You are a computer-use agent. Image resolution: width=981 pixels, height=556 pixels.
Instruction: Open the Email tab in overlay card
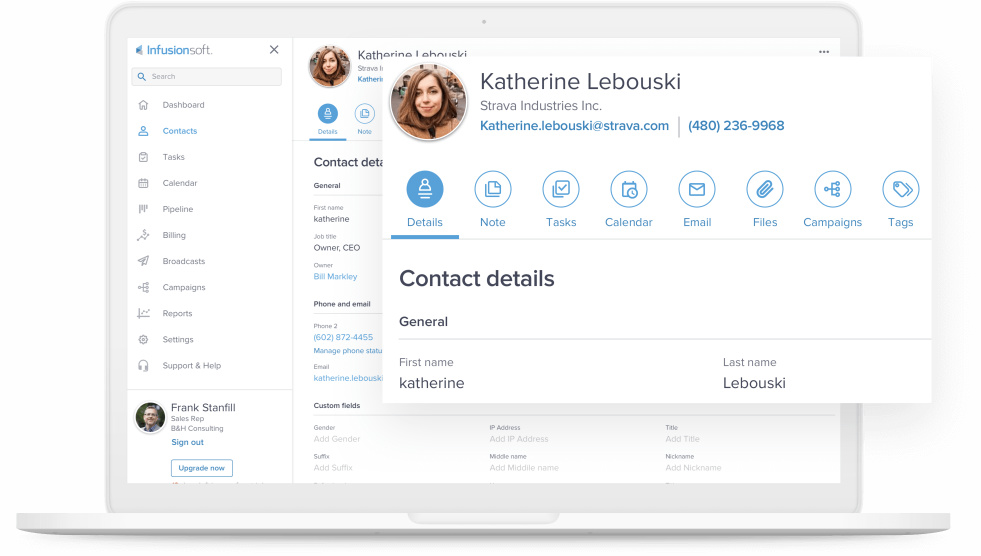697,200
